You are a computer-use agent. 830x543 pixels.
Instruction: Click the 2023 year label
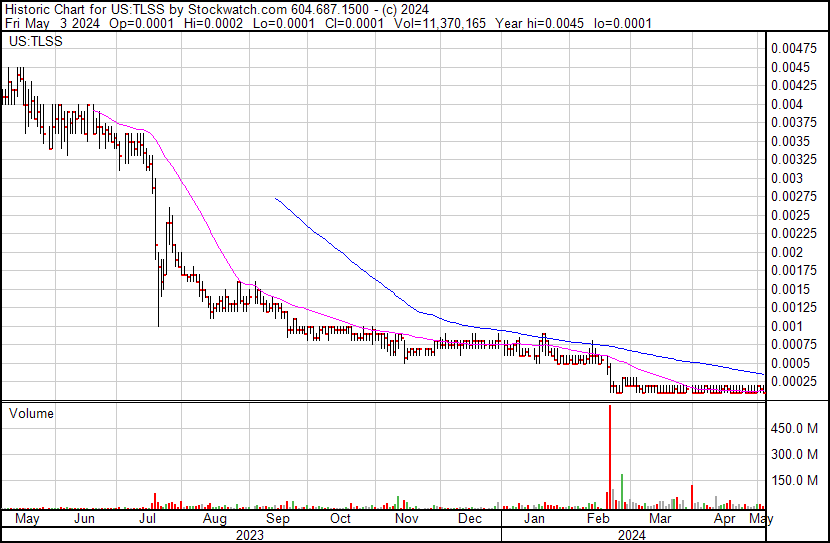[x=249, y=535]
